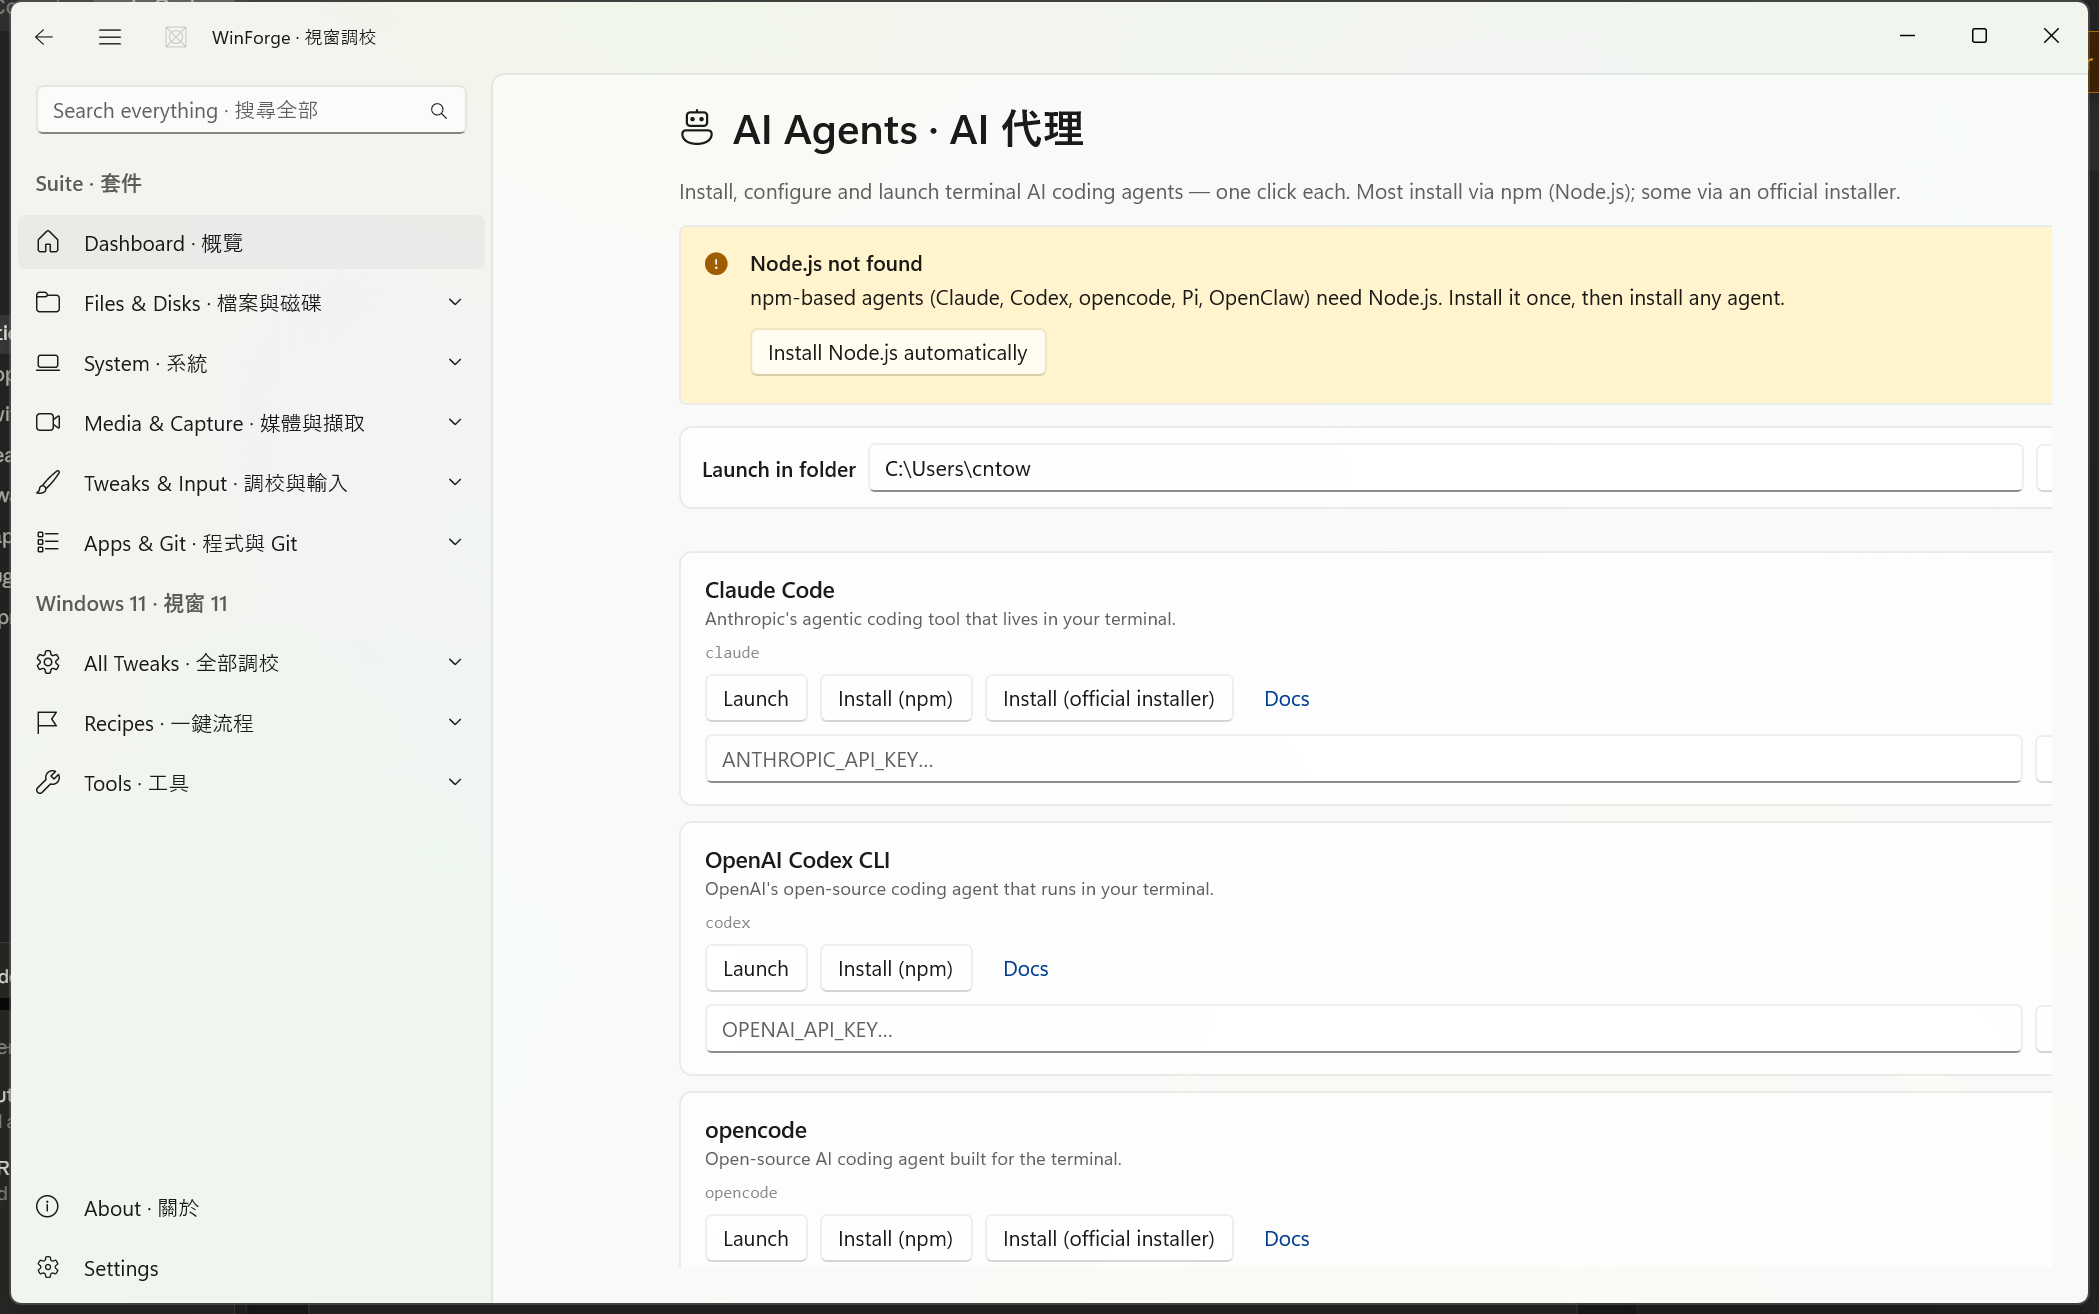The height and width of the screenshot is (1314, 2099).
Task: Launch opencode agent
Action: click(756, 1239)
